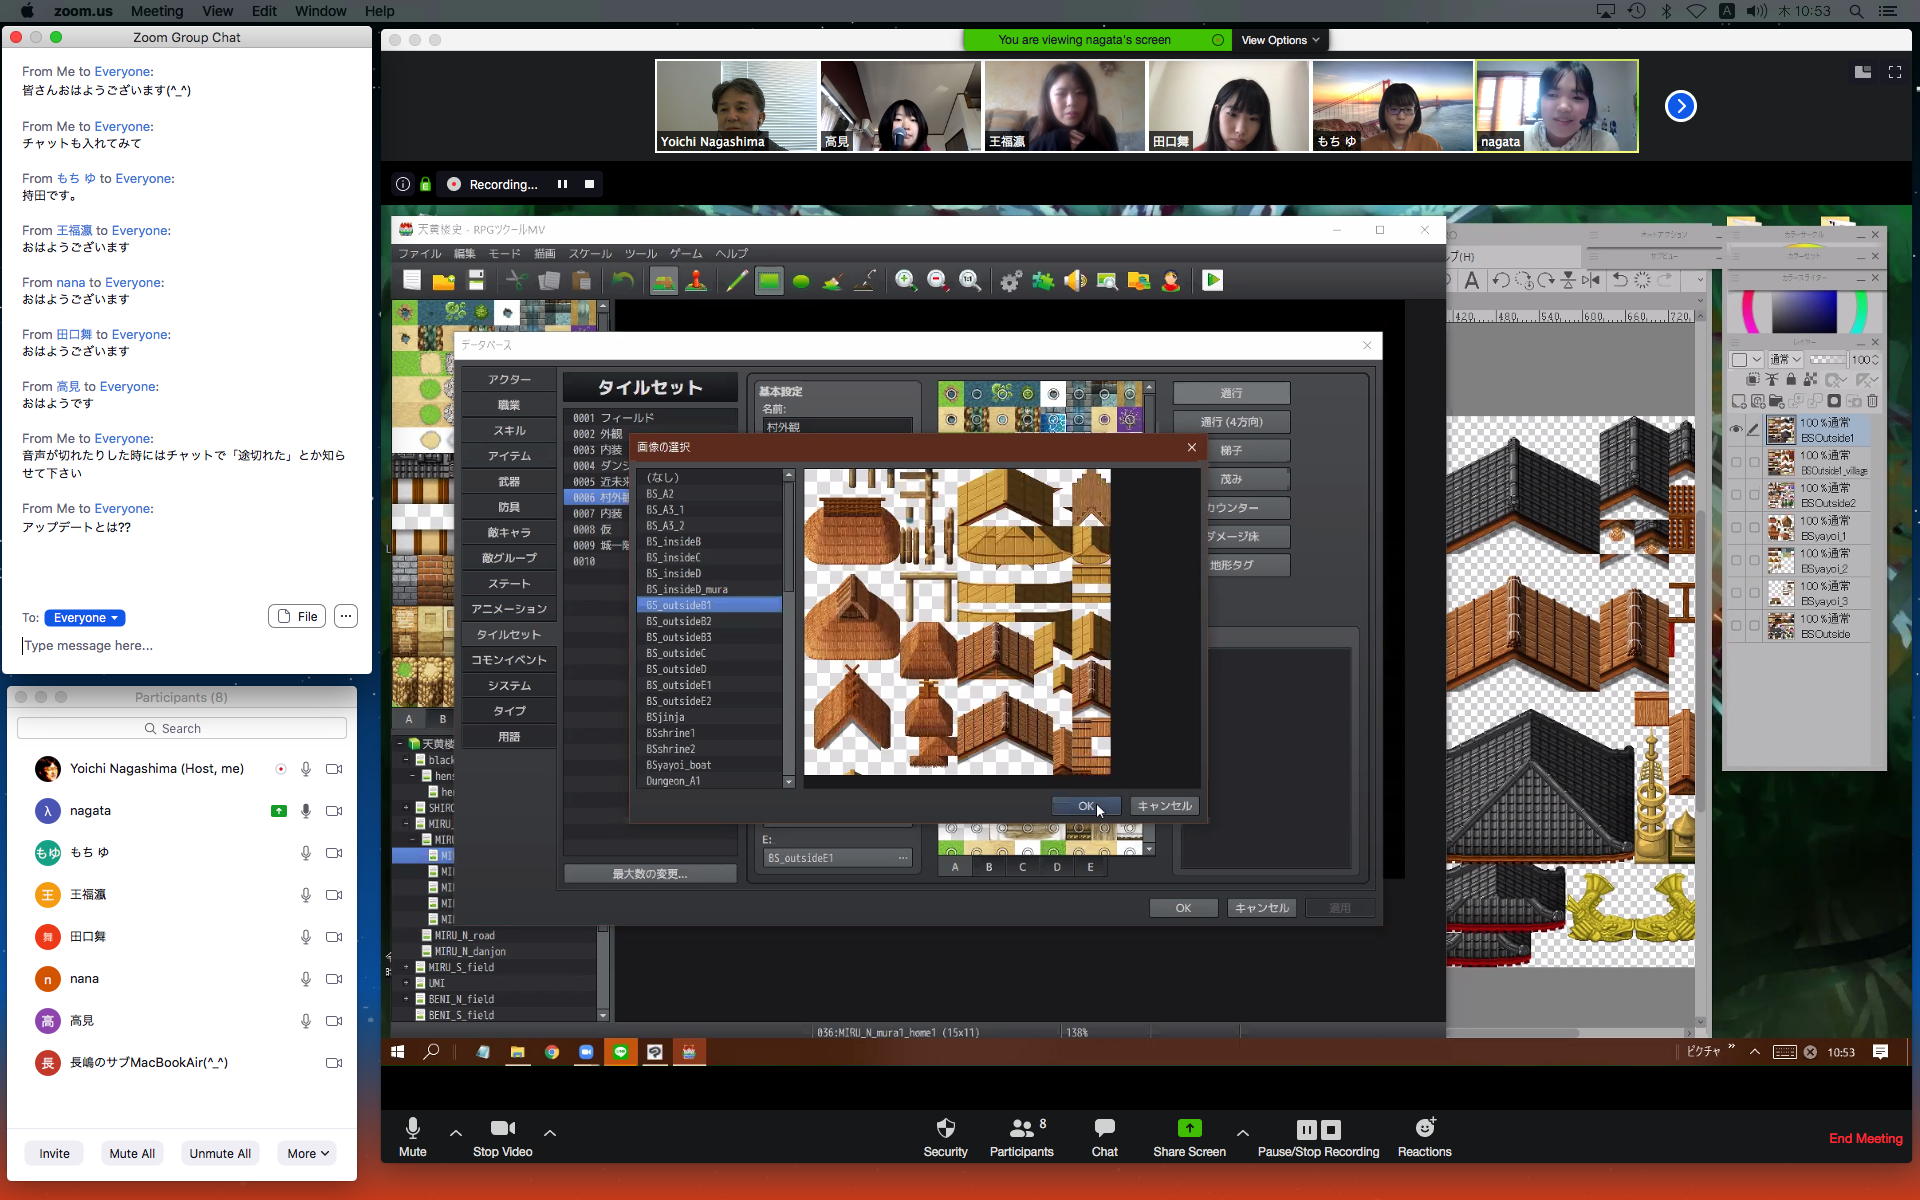Open the Chat bubble icon
The image size is (1920, 1200).
click(x=1104, y=1128)
